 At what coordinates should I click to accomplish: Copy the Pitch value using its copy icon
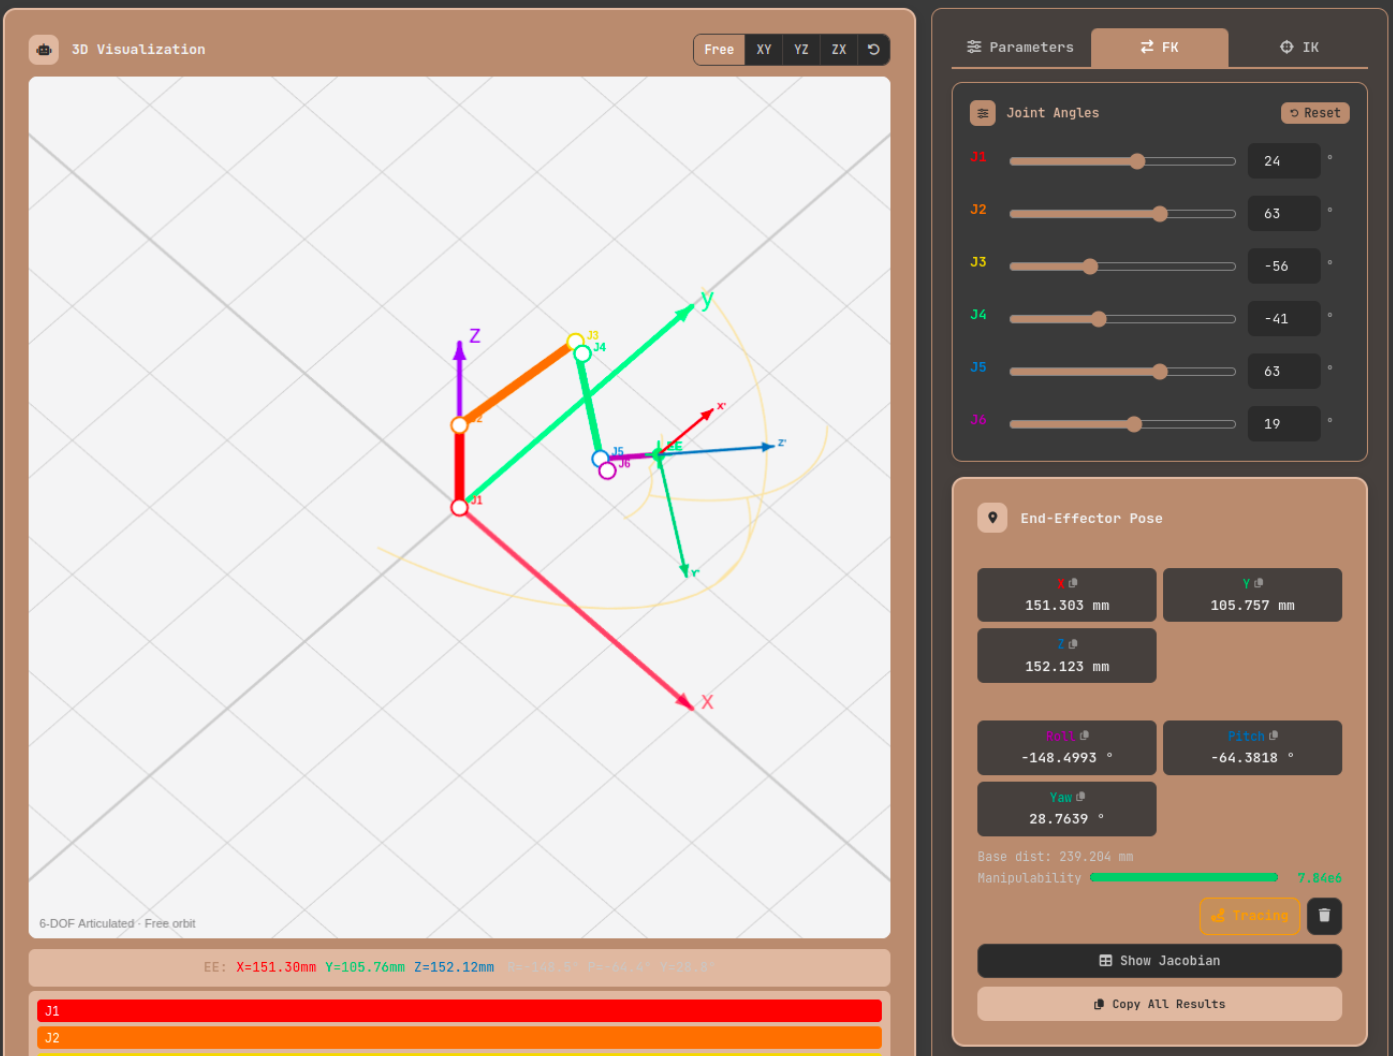[x=1272, y=735]
